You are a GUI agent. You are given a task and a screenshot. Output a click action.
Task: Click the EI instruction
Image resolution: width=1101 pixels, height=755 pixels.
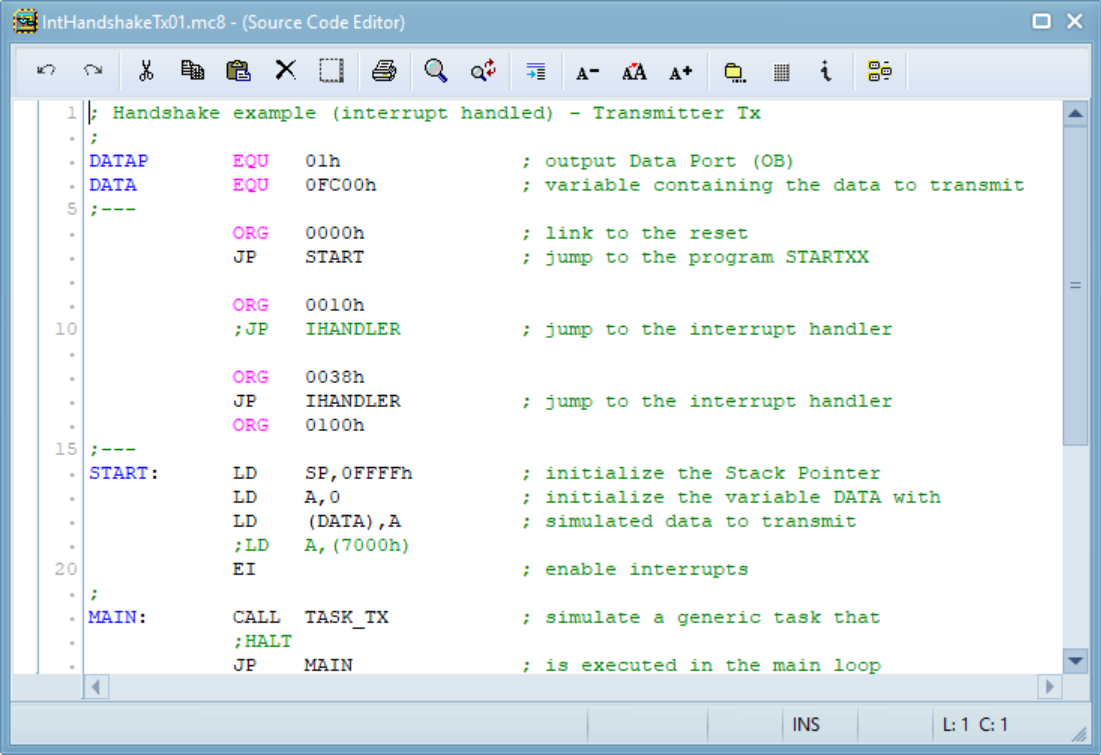pyautogui.click(x=244, y=570)
